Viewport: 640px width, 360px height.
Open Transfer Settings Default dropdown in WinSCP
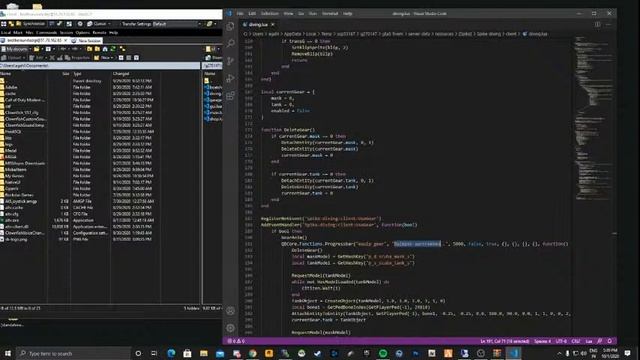[177, 24]
